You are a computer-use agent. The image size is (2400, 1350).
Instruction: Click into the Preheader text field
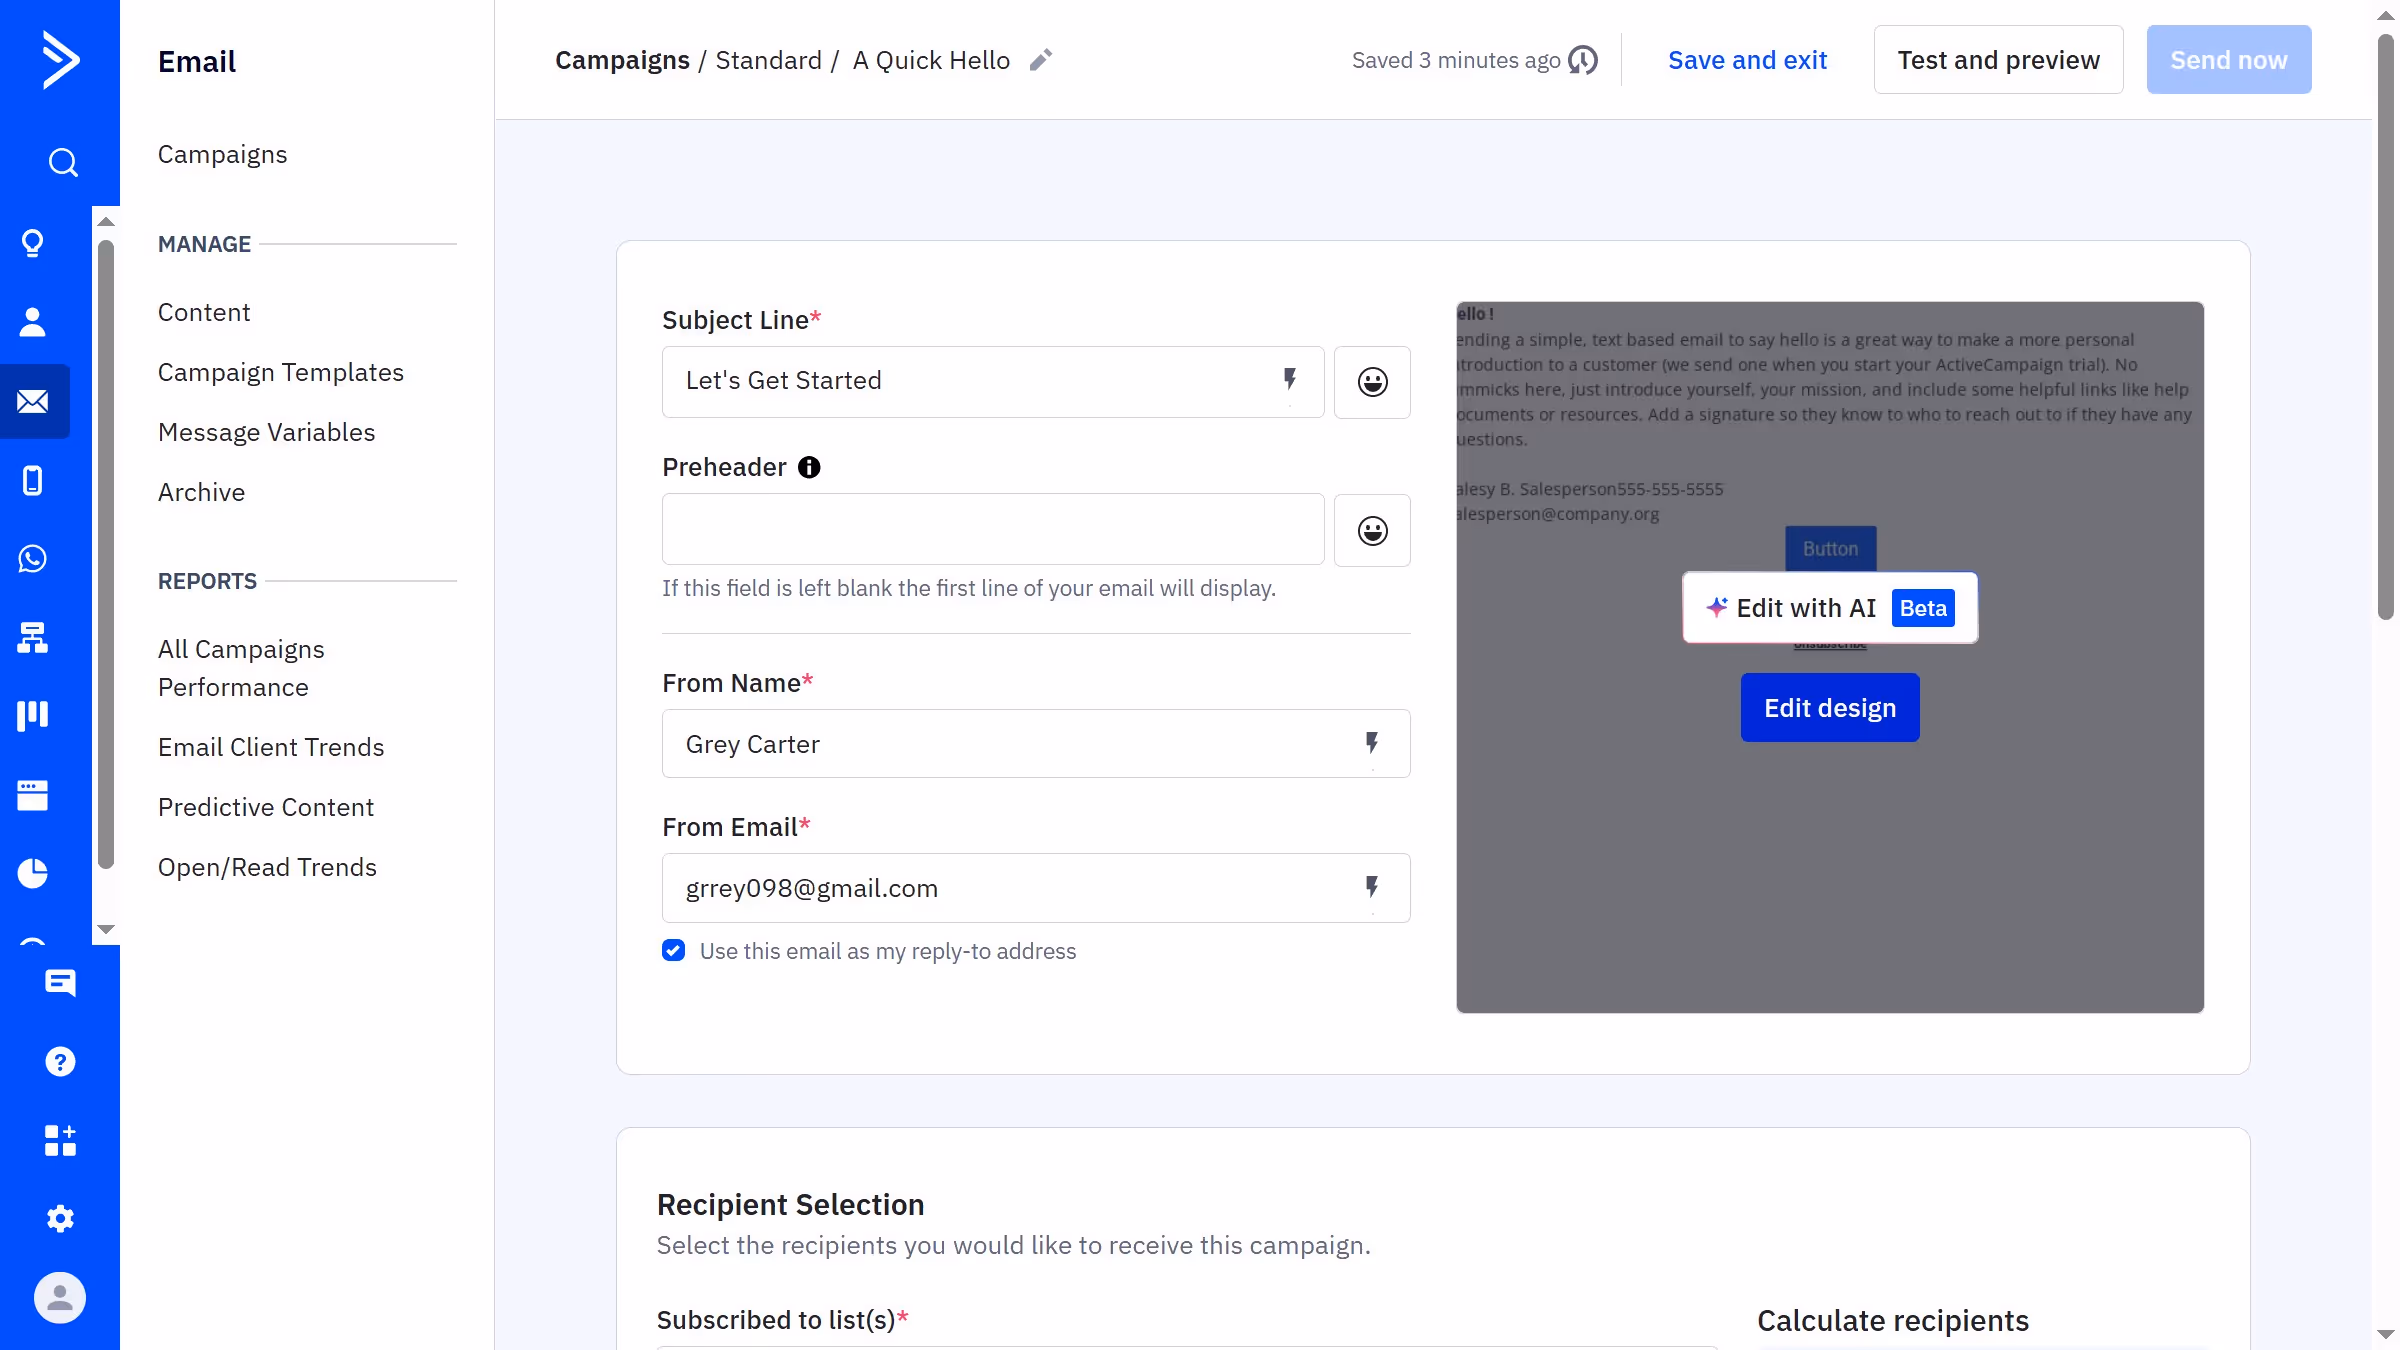992,530
